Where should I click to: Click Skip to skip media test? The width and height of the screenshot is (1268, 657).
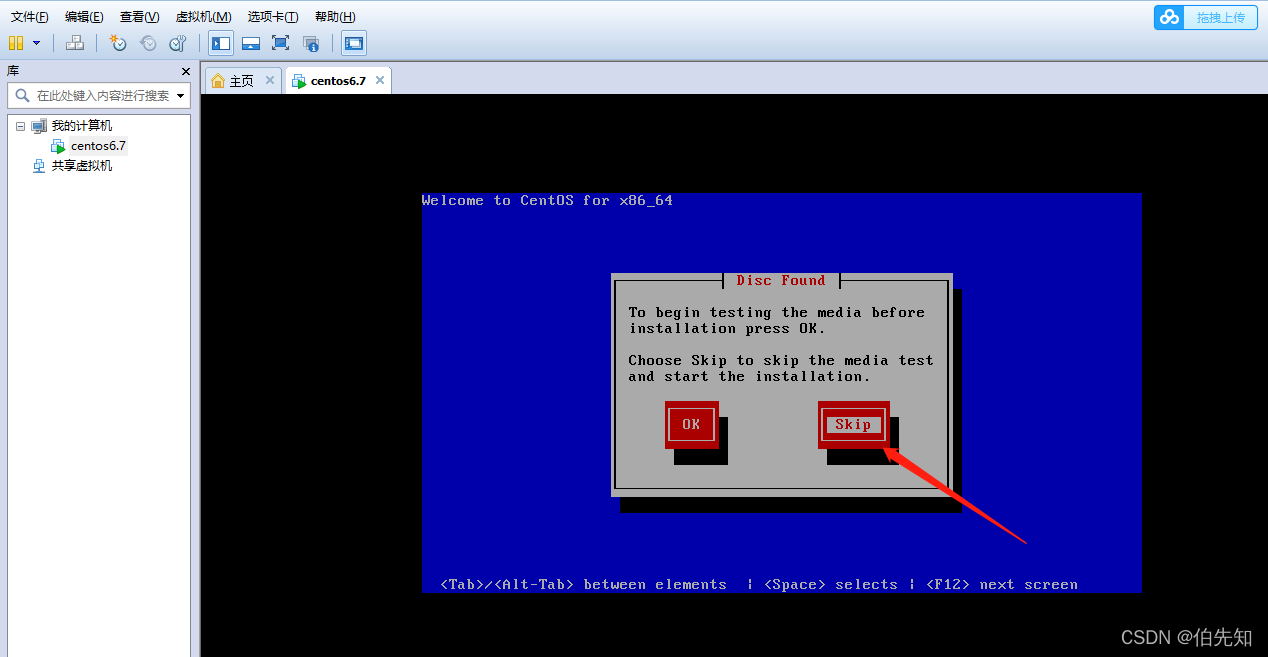(853, 424)
